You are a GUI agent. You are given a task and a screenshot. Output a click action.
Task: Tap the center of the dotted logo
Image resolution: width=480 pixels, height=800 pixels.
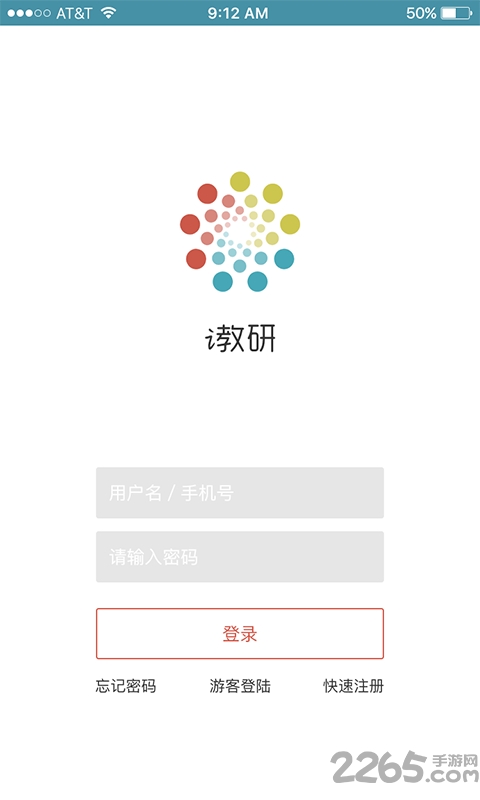click(x=240, y=232)
